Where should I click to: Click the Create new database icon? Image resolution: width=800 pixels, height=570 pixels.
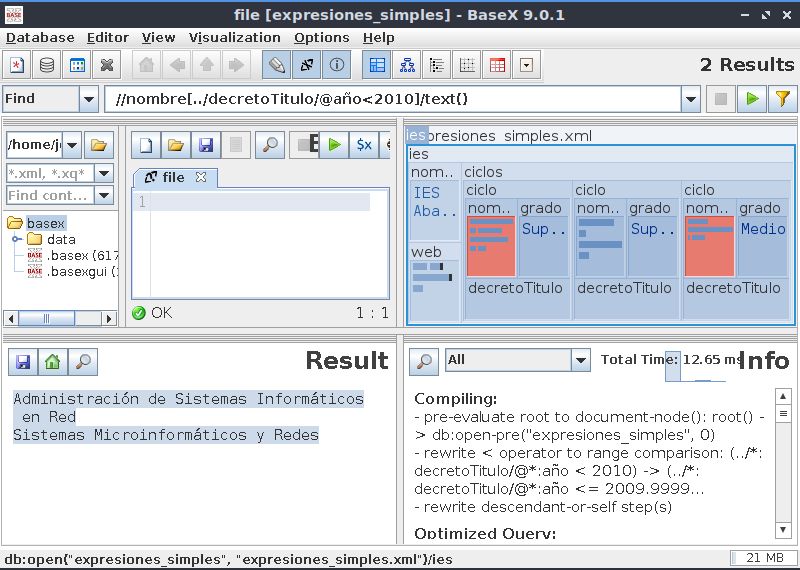[17, 66]
